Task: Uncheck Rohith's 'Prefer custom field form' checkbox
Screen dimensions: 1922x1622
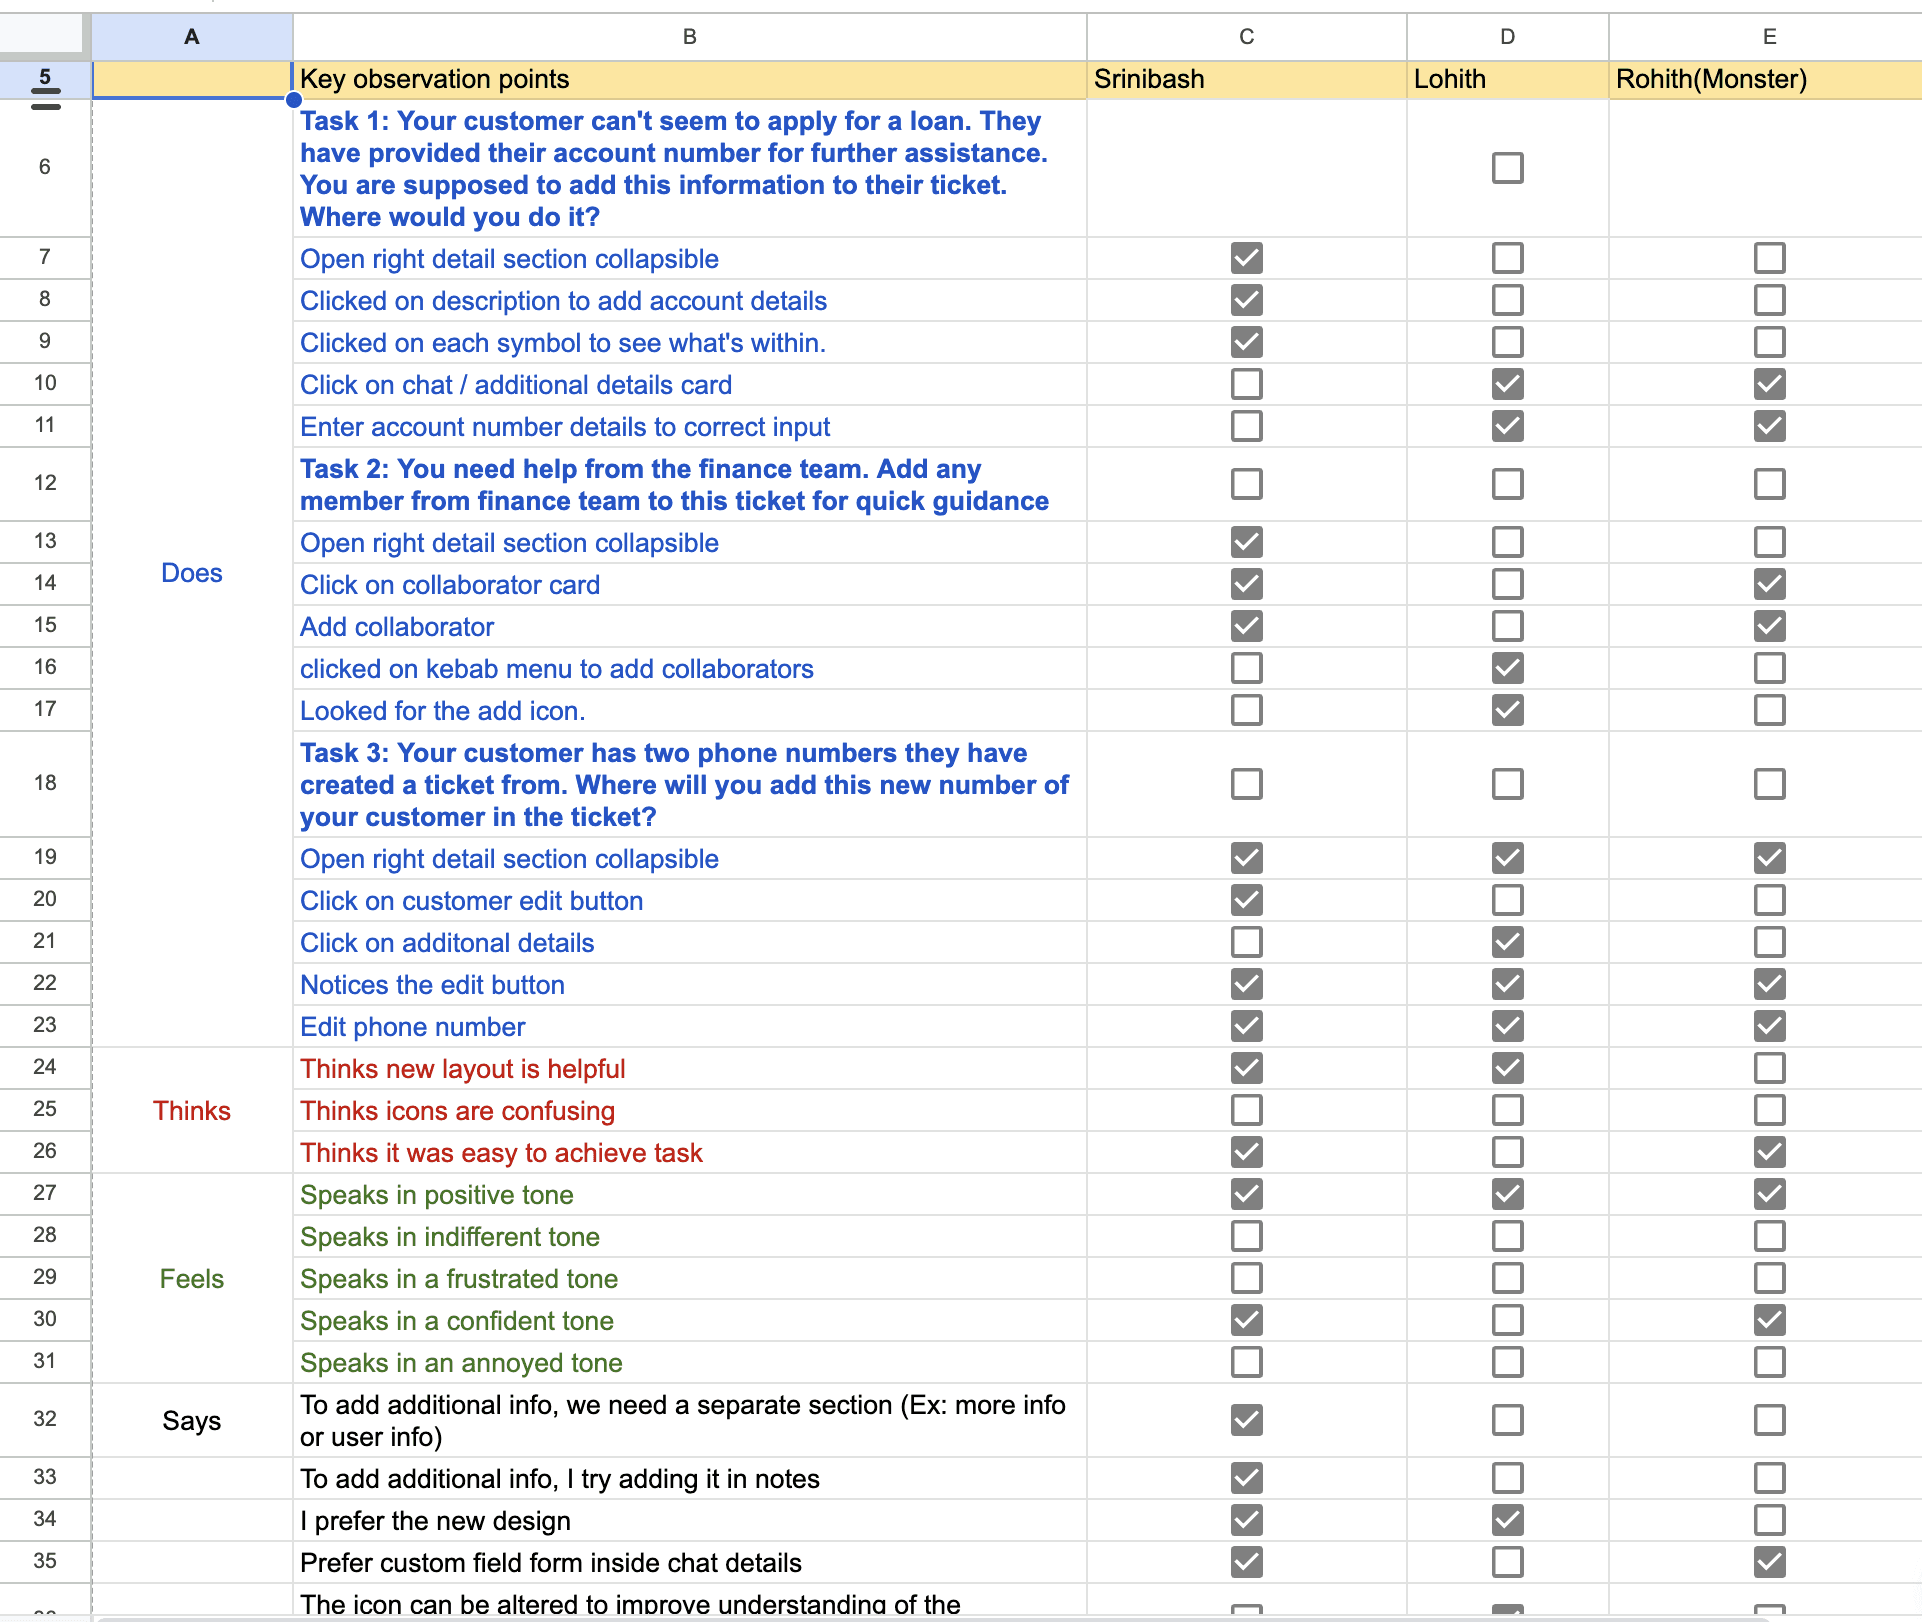Action: (x=1769, y=1562)
